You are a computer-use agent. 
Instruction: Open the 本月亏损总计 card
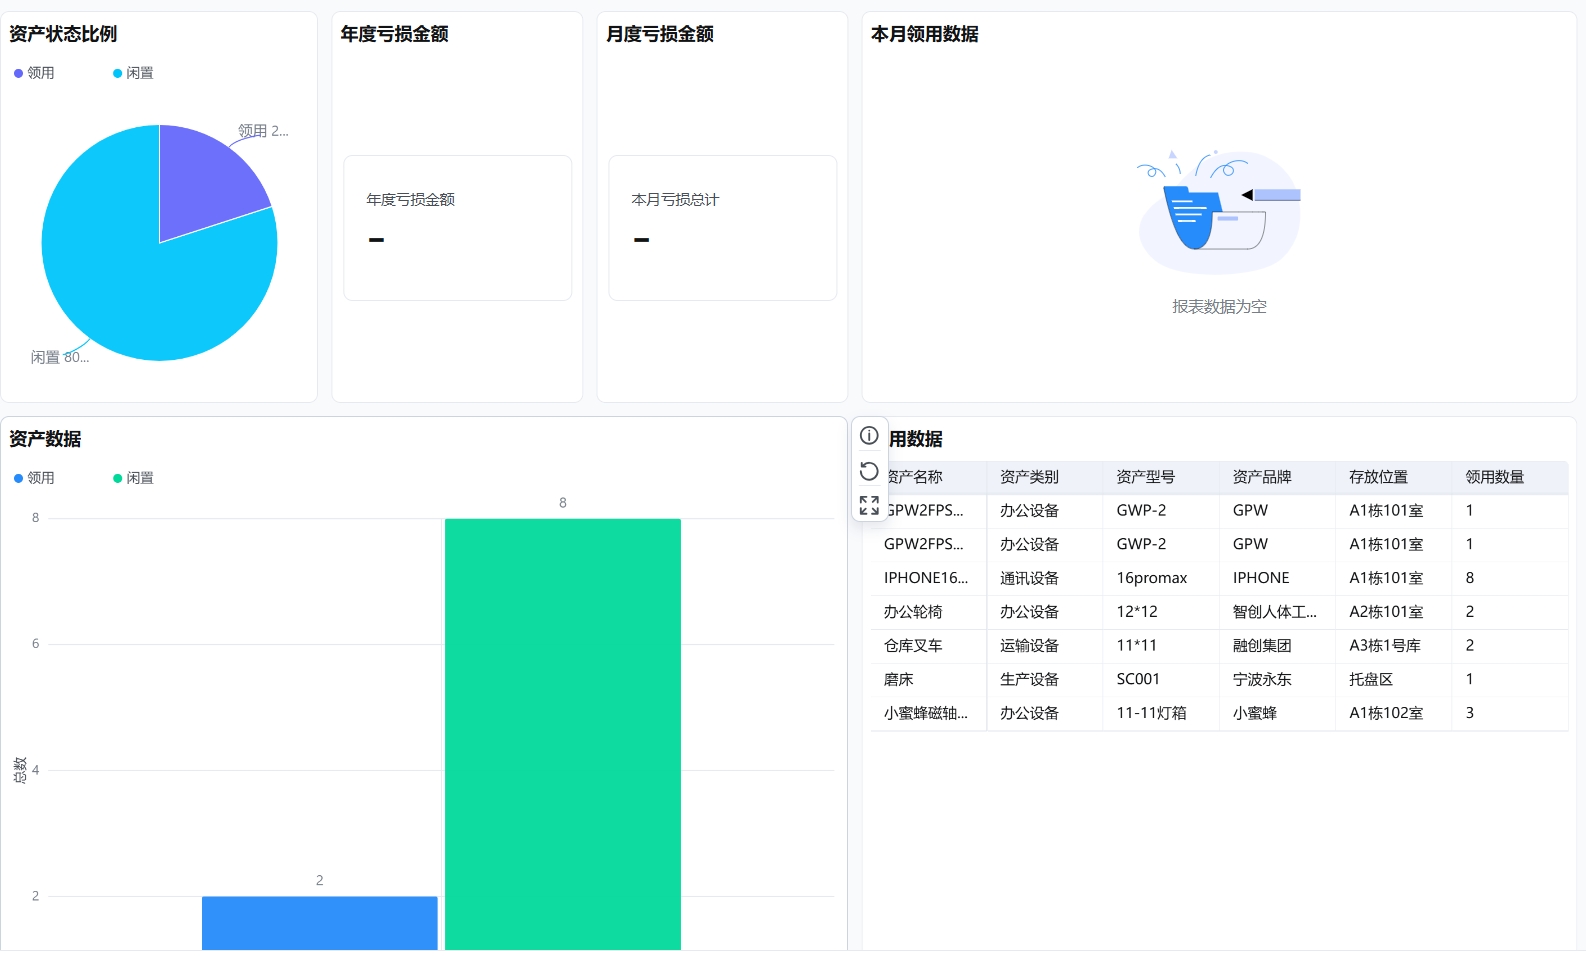click(722, 227)
